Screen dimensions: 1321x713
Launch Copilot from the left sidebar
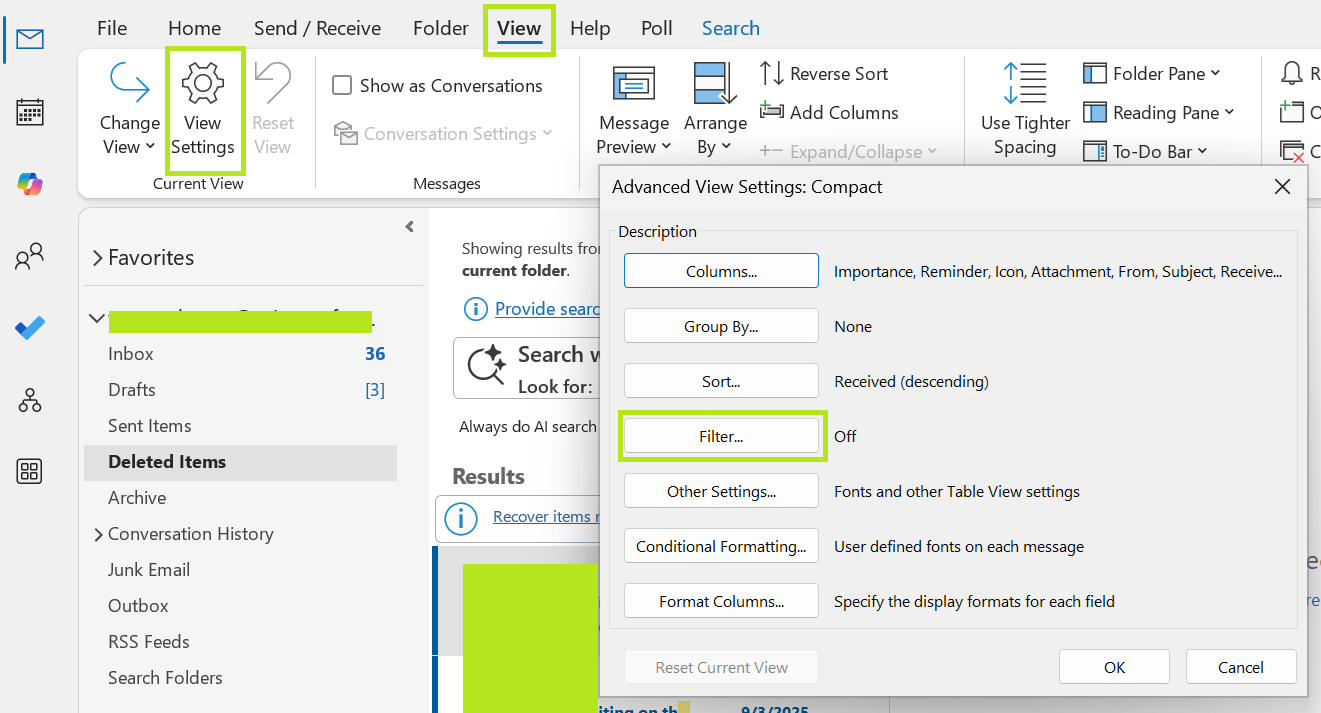click(30, 184)
